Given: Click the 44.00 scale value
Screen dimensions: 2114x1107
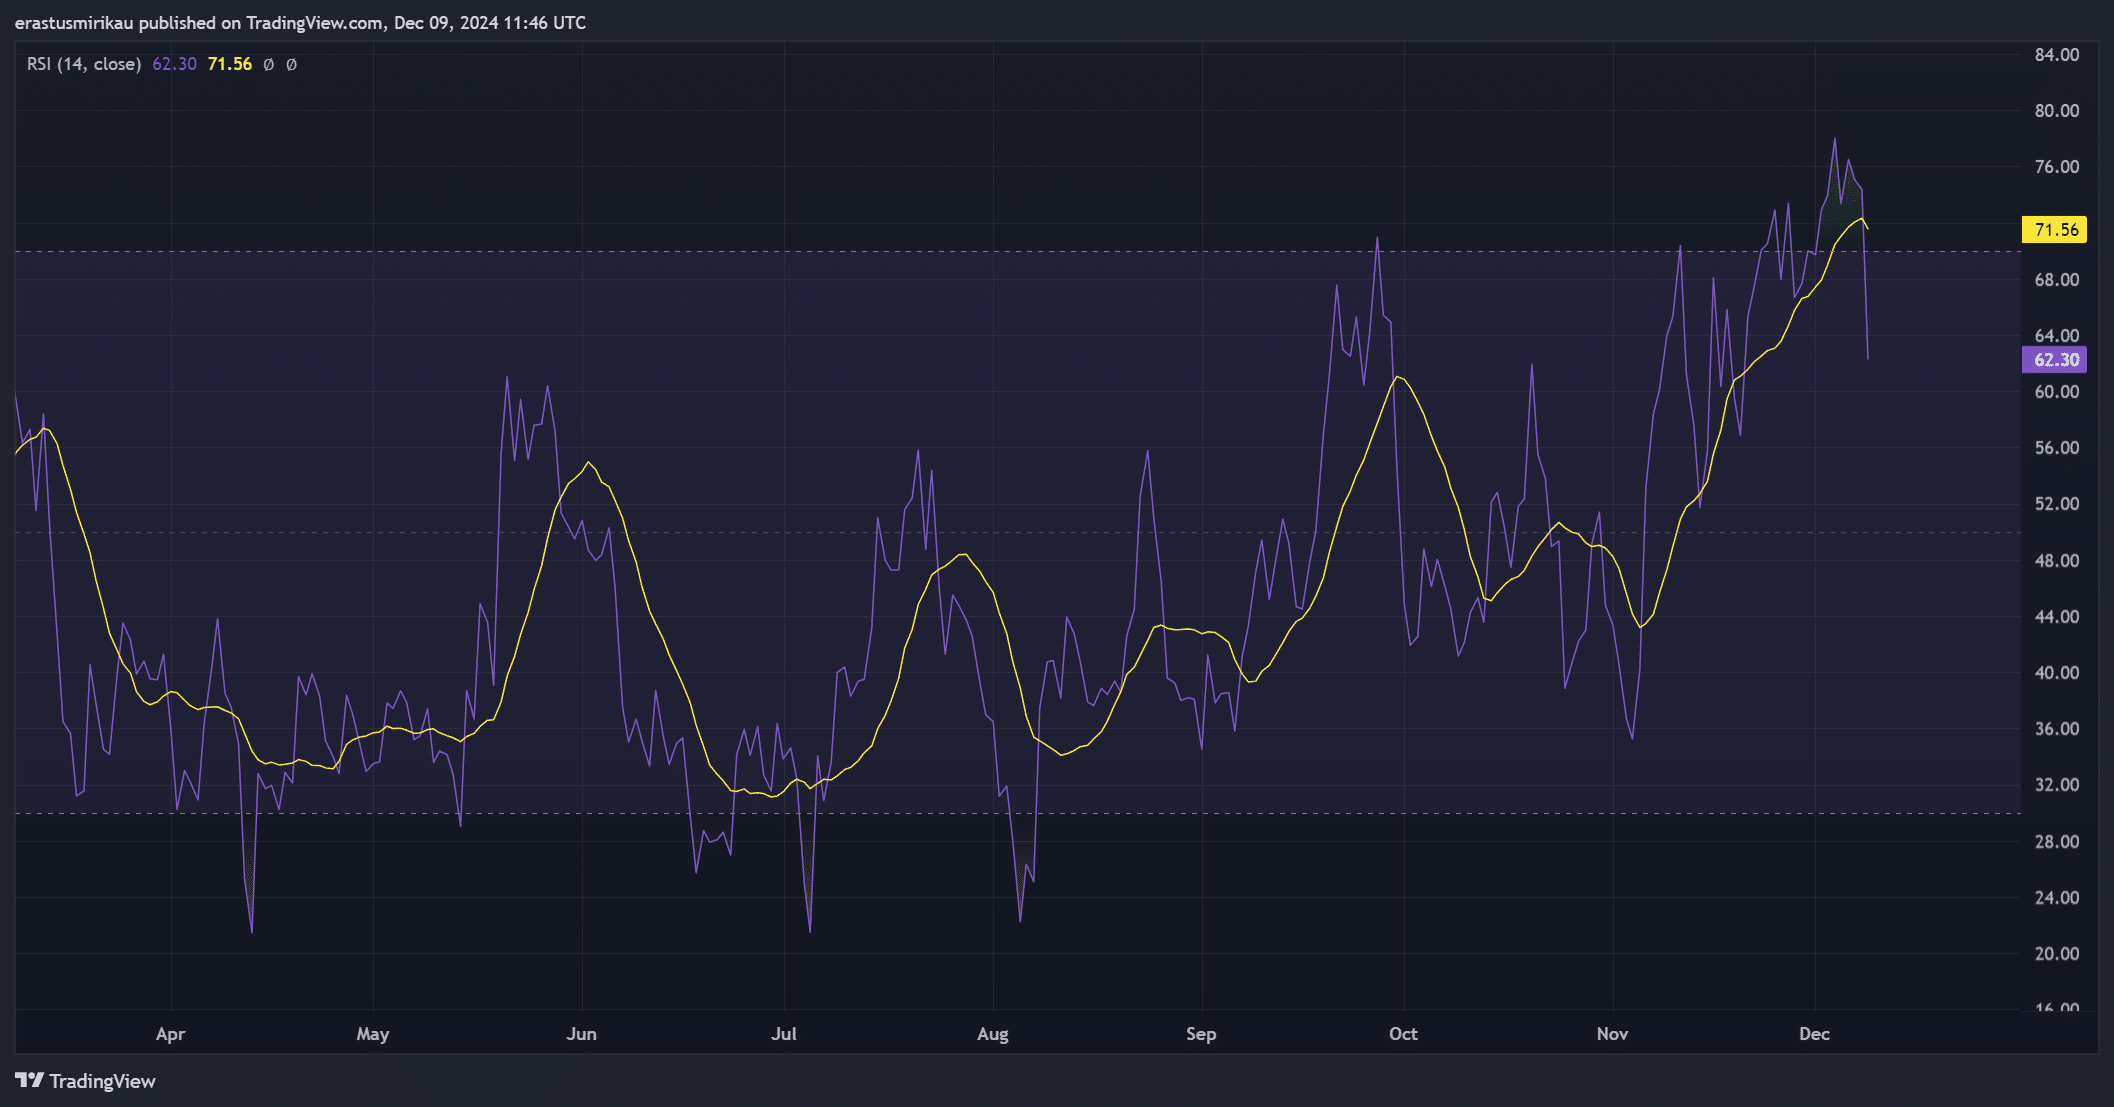Looking at the screenshot, I should 2057,617.
